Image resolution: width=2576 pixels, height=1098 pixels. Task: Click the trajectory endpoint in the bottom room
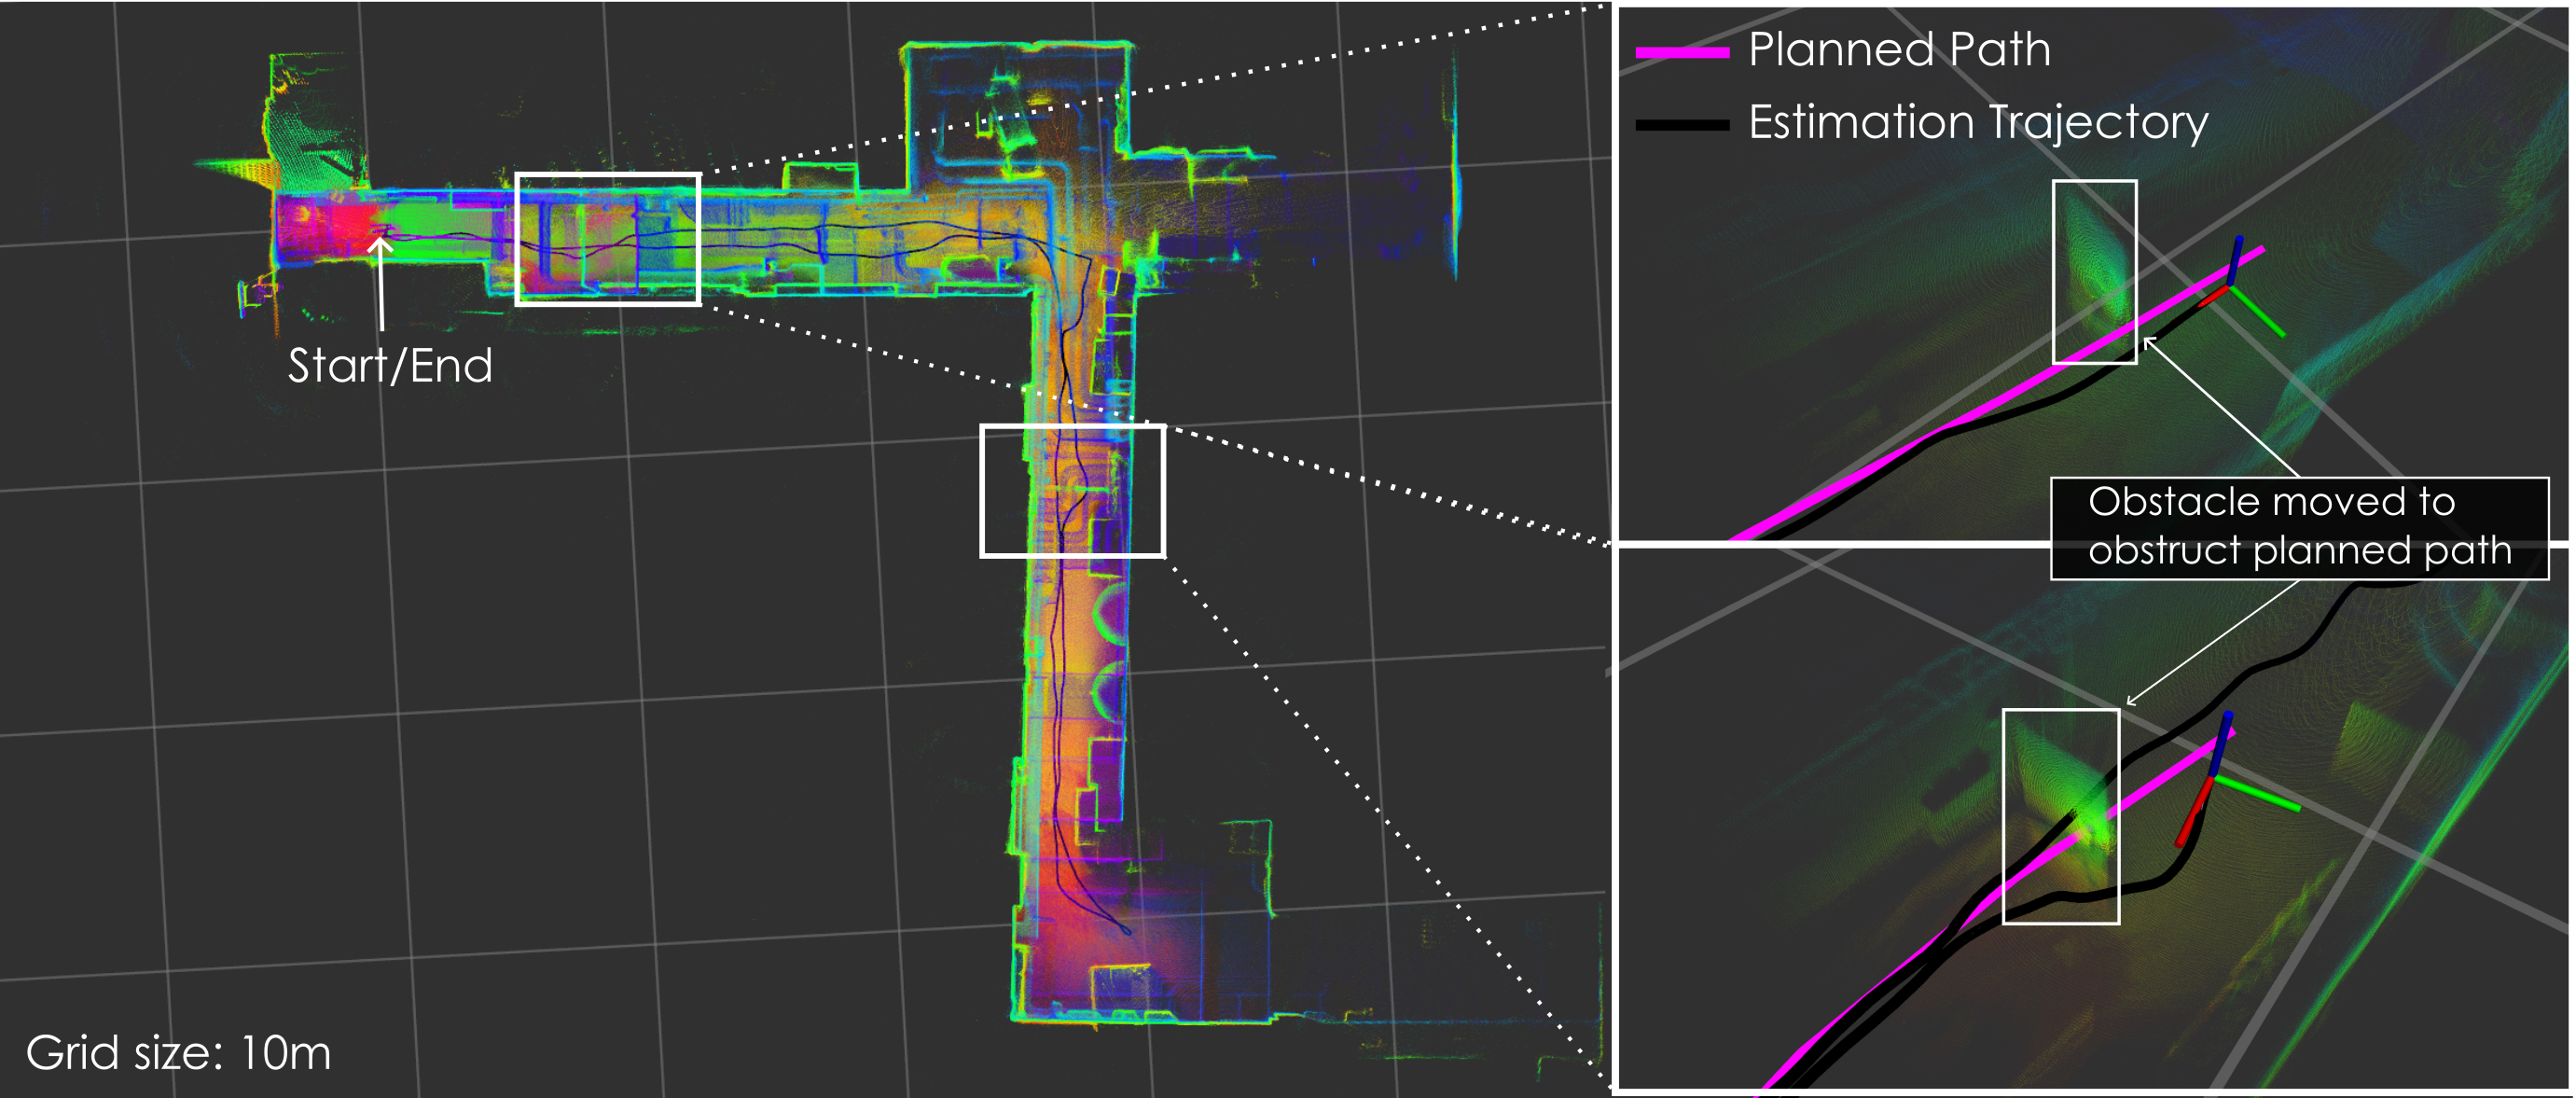(x=1126, y=931)
